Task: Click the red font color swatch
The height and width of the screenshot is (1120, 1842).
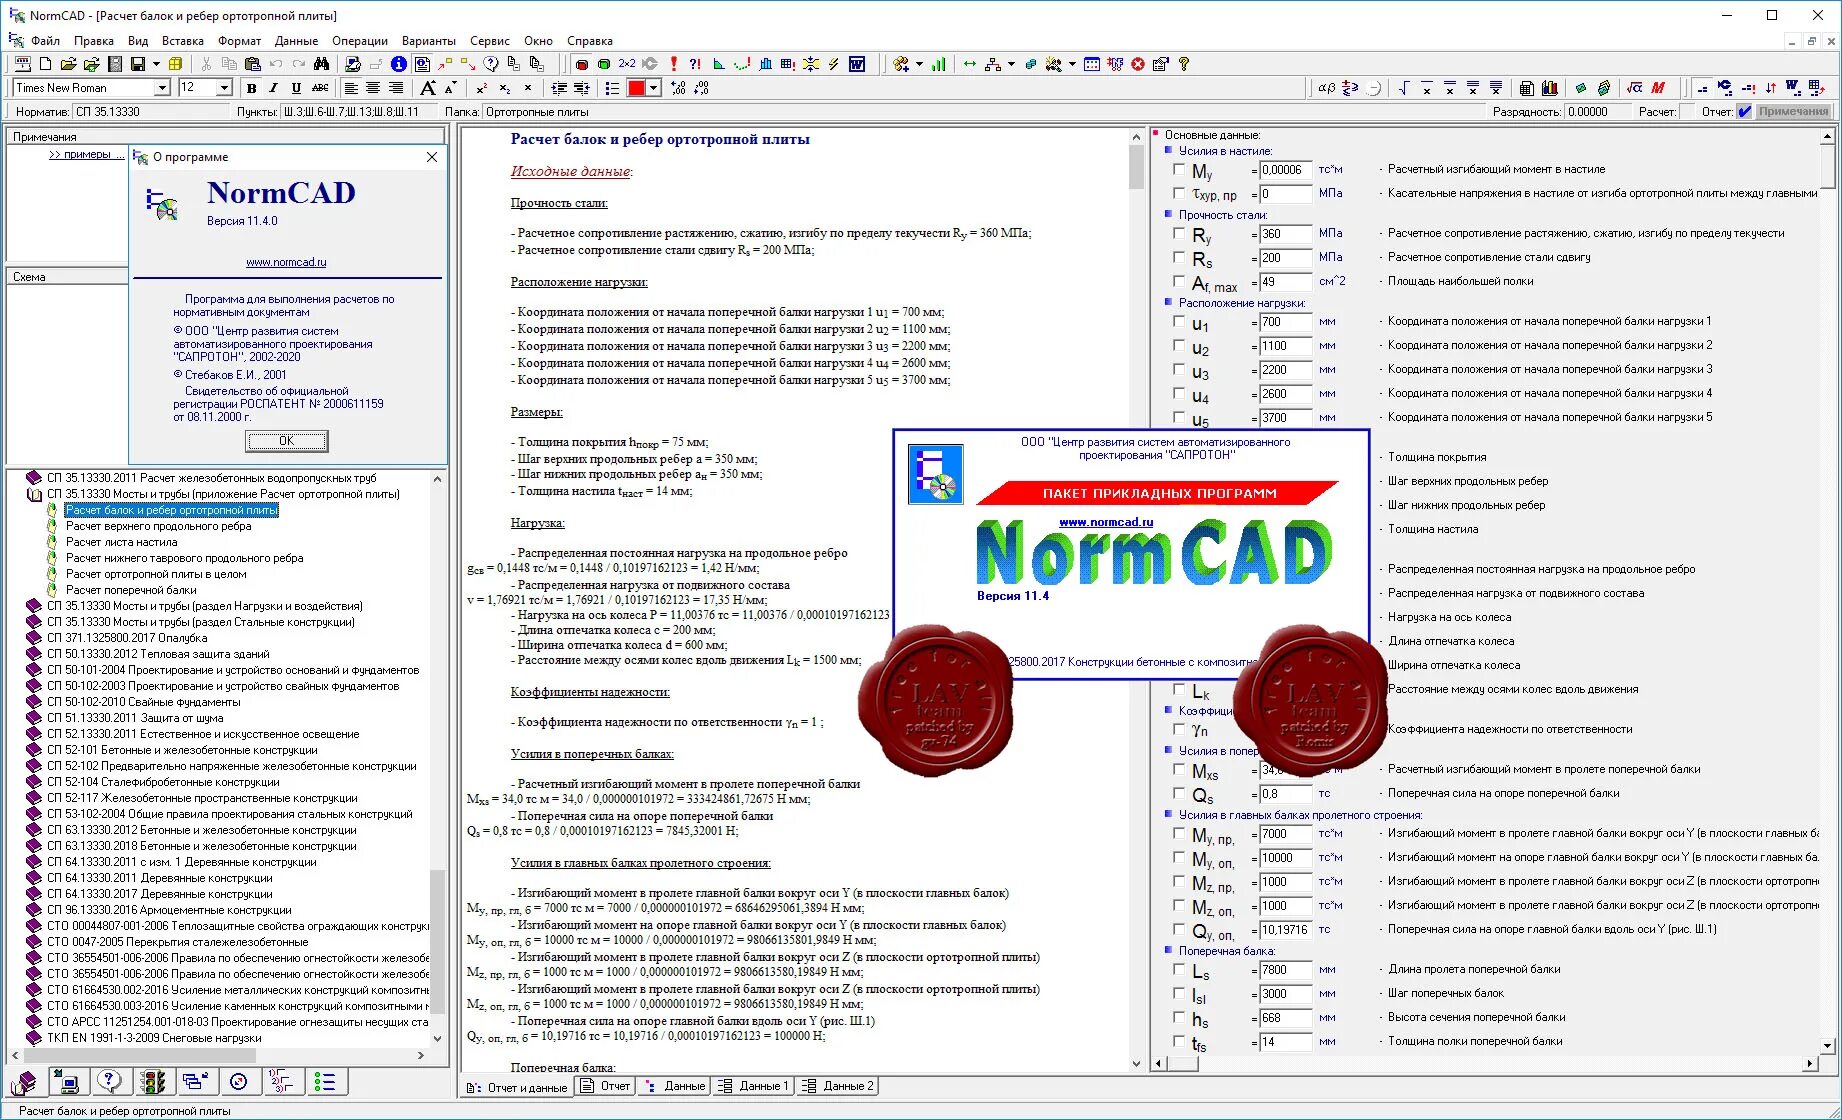Action: point(636,88)
